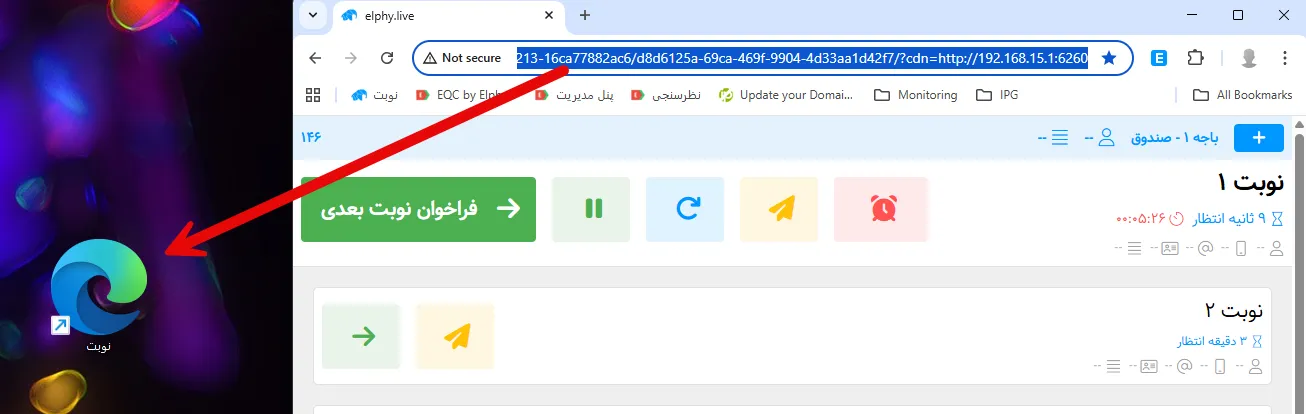Click yellow paper plane for نوبت ۲

(x=456, y=337)
